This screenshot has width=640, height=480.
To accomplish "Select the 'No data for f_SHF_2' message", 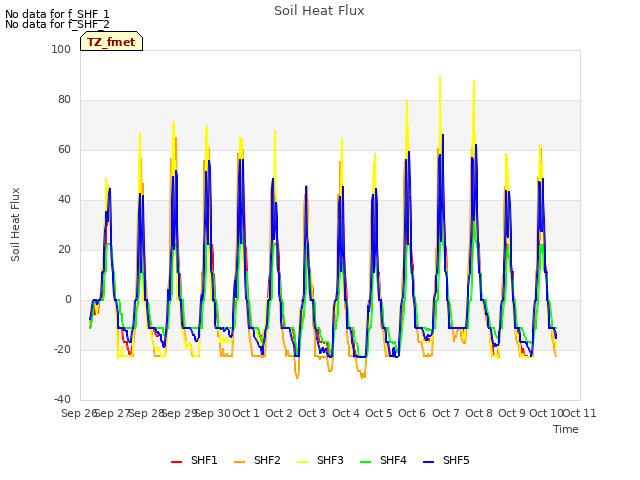I will [57, 24].
